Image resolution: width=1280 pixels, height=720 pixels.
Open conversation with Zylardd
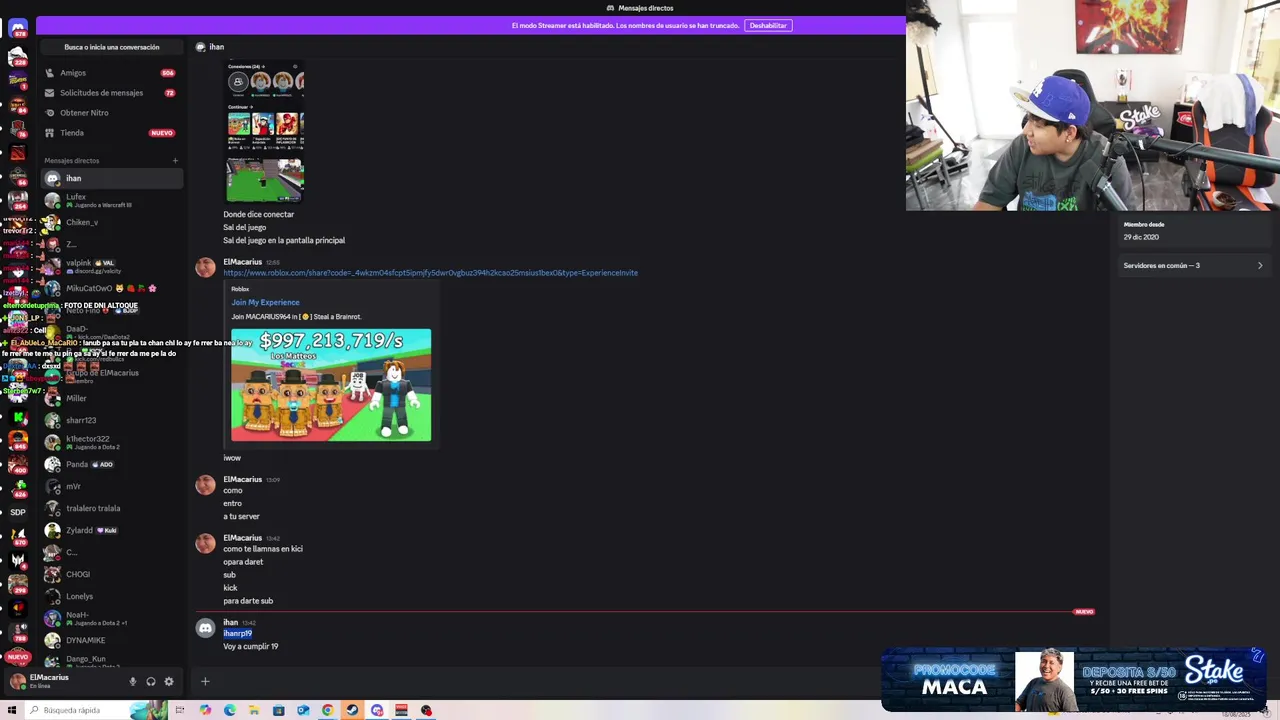[111, 530]
